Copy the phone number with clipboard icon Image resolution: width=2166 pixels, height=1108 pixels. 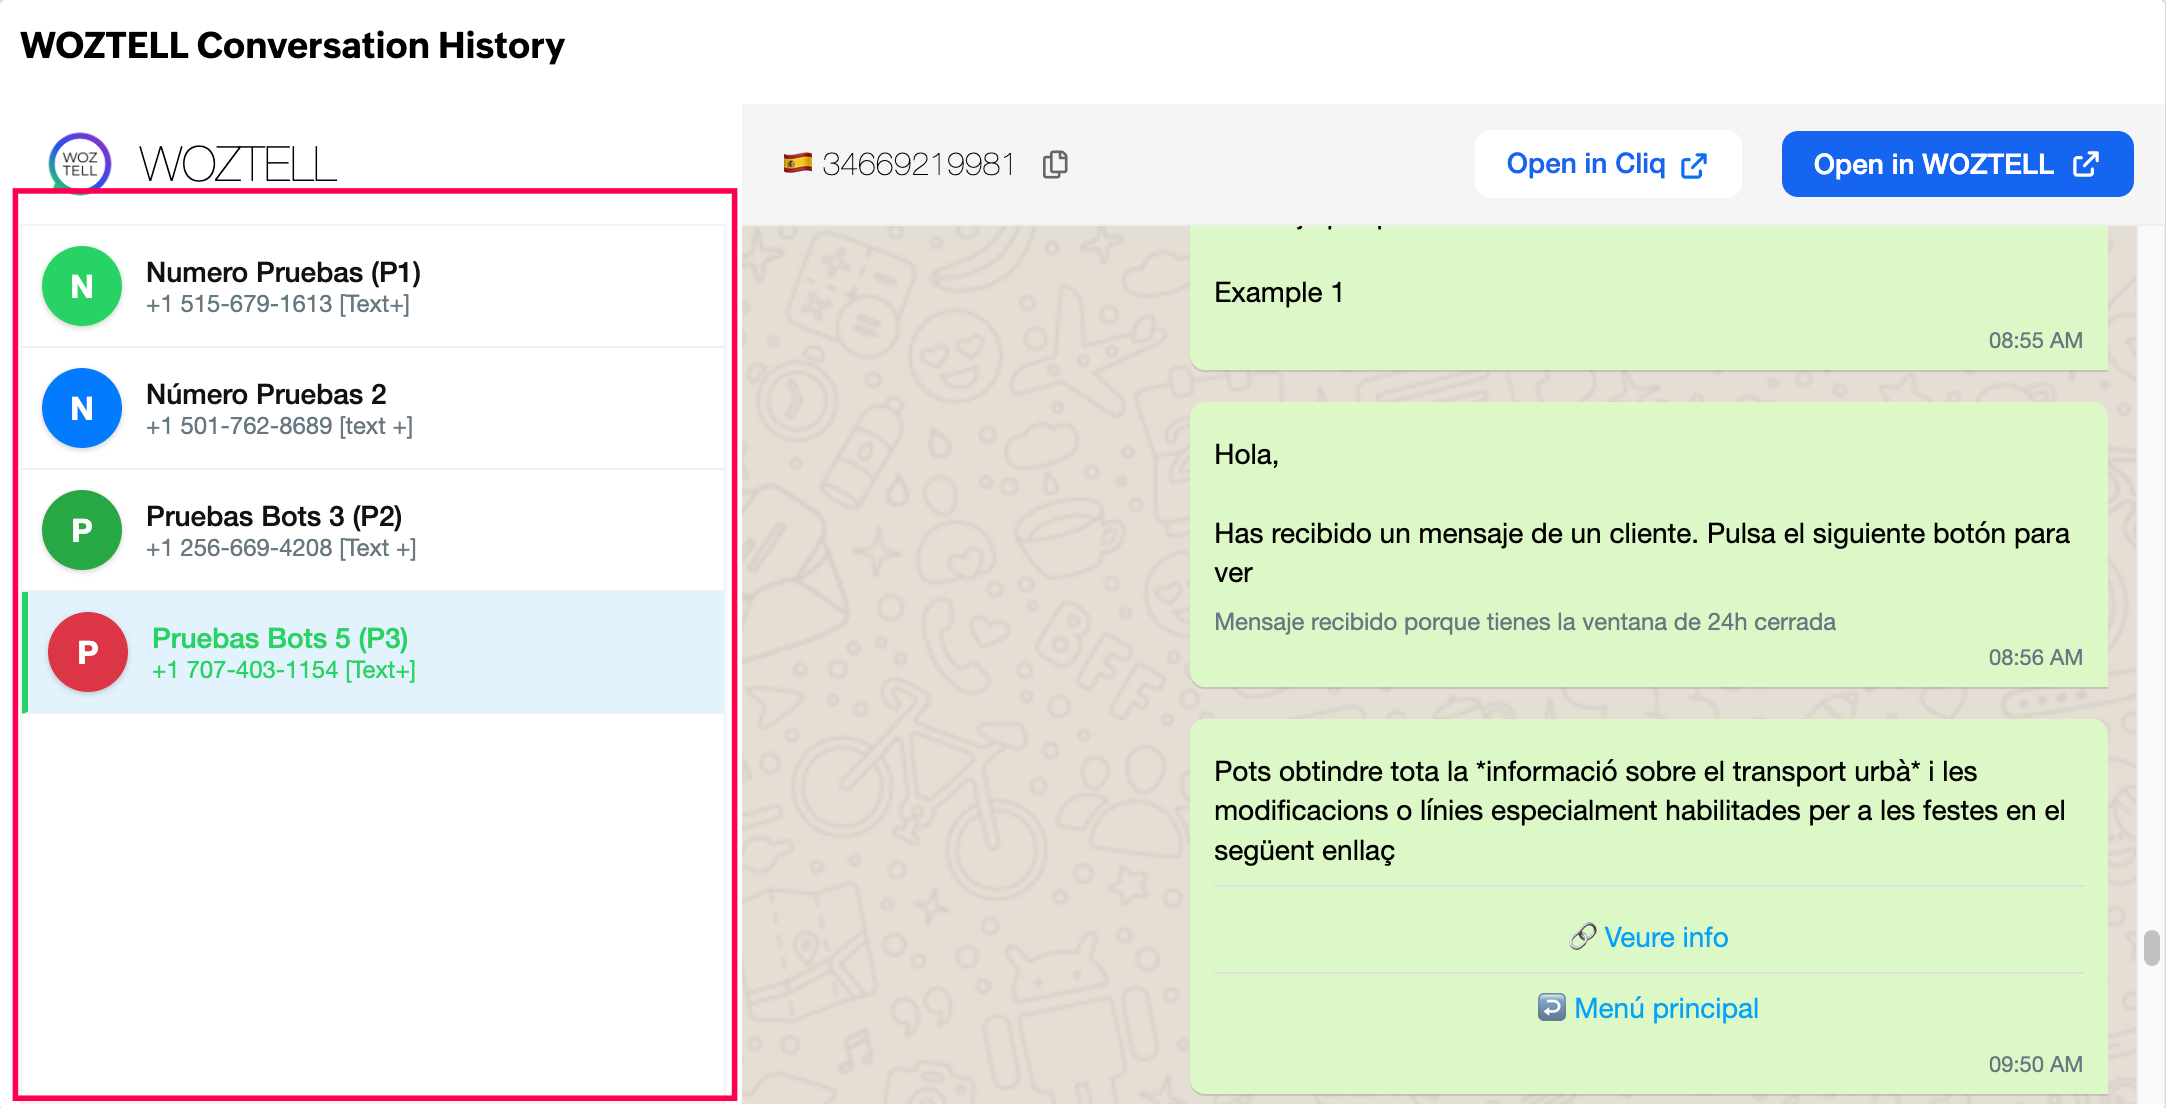coord(1055,164)
